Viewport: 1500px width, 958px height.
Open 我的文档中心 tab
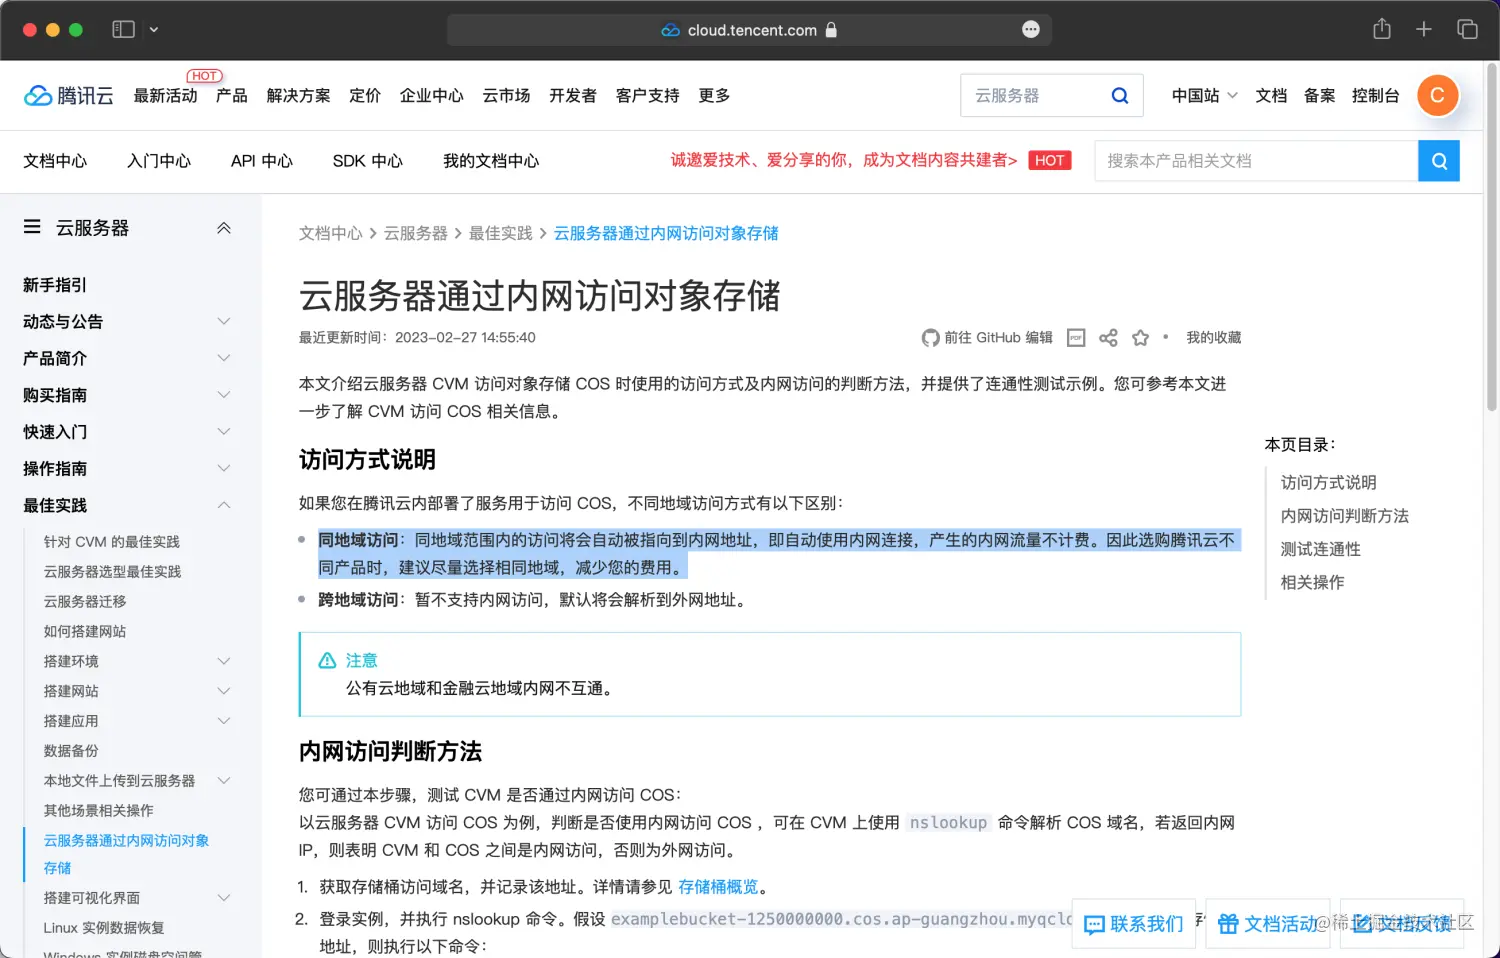click(x=491, y=161)
